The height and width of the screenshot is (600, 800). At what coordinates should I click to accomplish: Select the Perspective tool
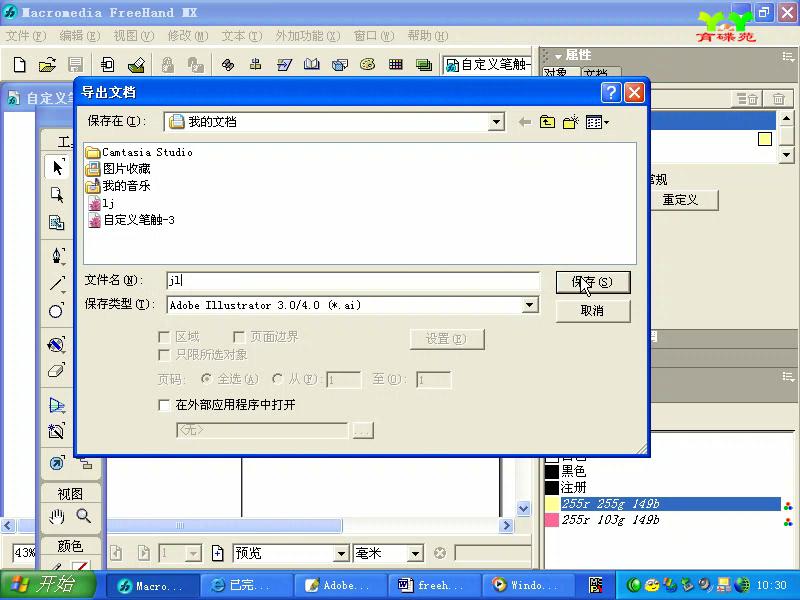coord(56,406)
